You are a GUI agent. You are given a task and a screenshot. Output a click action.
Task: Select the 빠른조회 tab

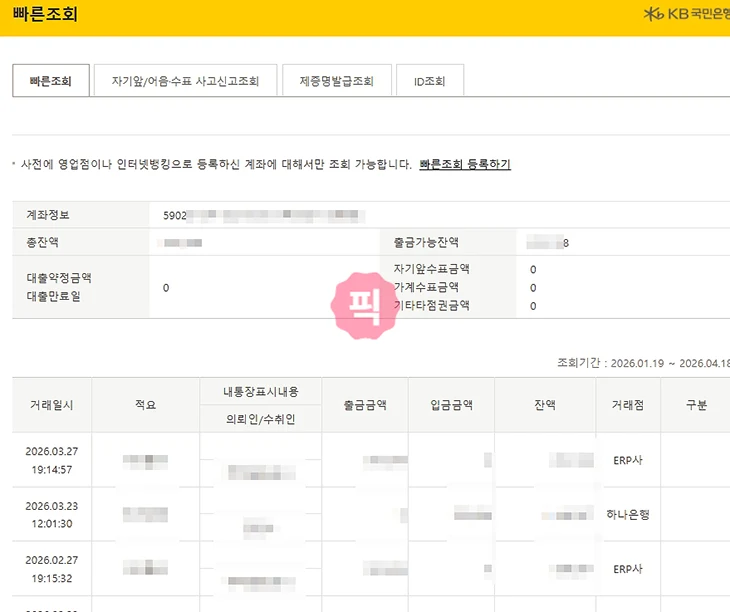(x=51, y=81)
